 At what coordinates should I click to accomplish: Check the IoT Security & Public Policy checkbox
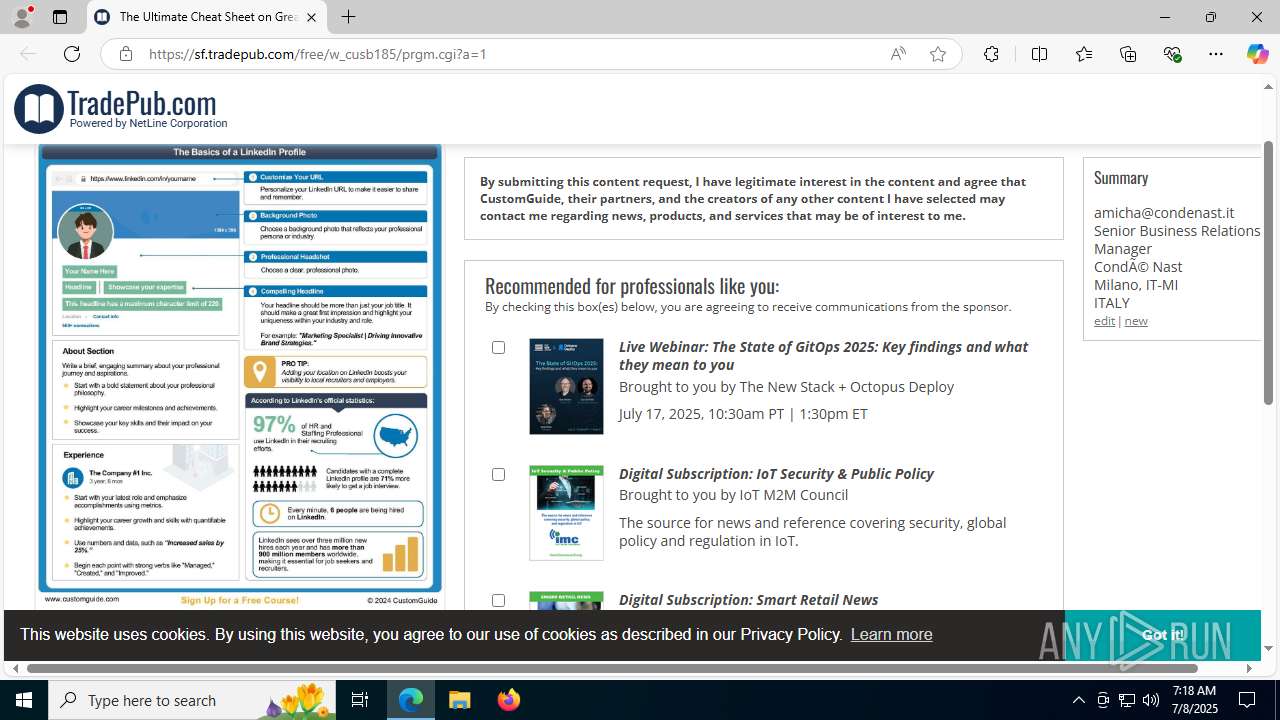498,474
